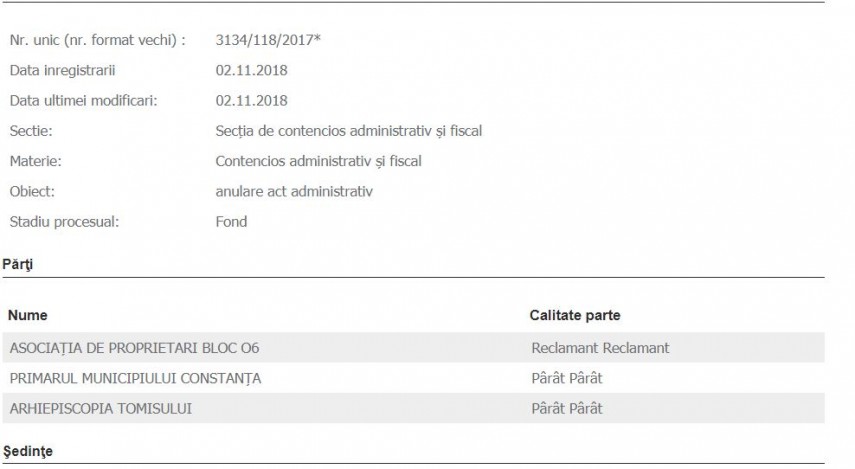855x469 pixels.
Task: Select the 'Secția de contencios administrativ și fiscal' text
Action: pyautogui.click(x=350, y=131)
